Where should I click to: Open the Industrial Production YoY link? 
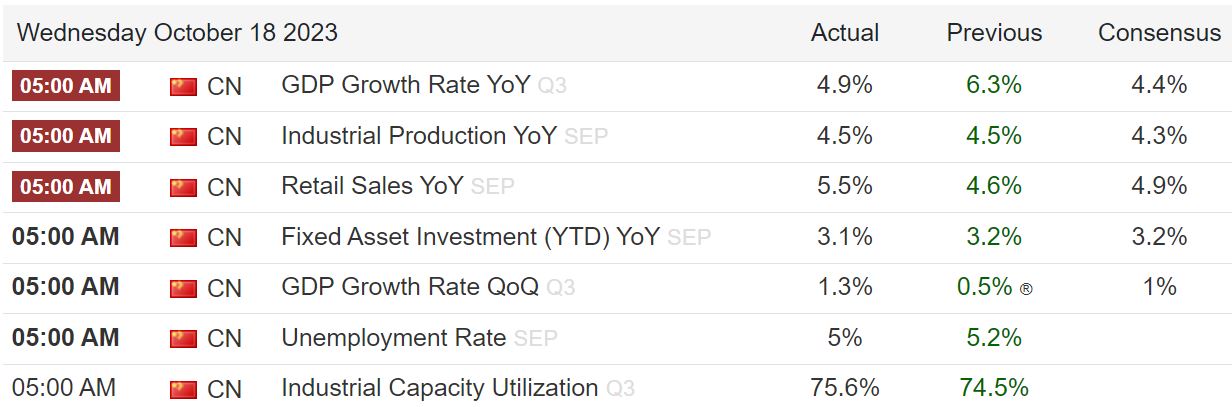click(x=419, y=135)
